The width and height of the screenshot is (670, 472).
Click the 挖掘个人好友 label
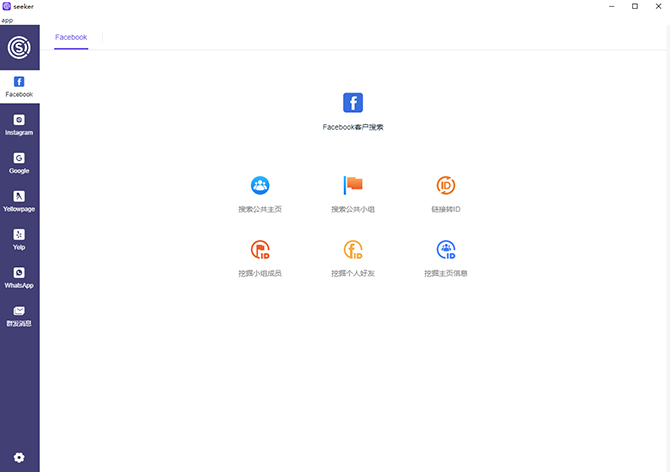(x=353, y=273)
